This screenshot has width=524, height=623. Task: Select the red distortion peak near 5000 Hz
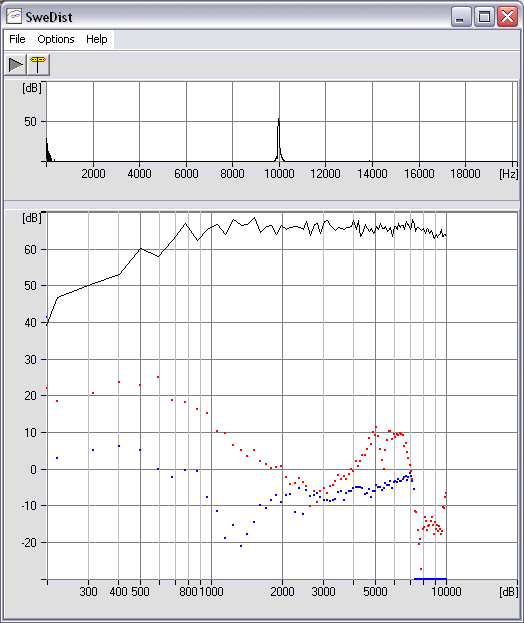coord(375,427)
